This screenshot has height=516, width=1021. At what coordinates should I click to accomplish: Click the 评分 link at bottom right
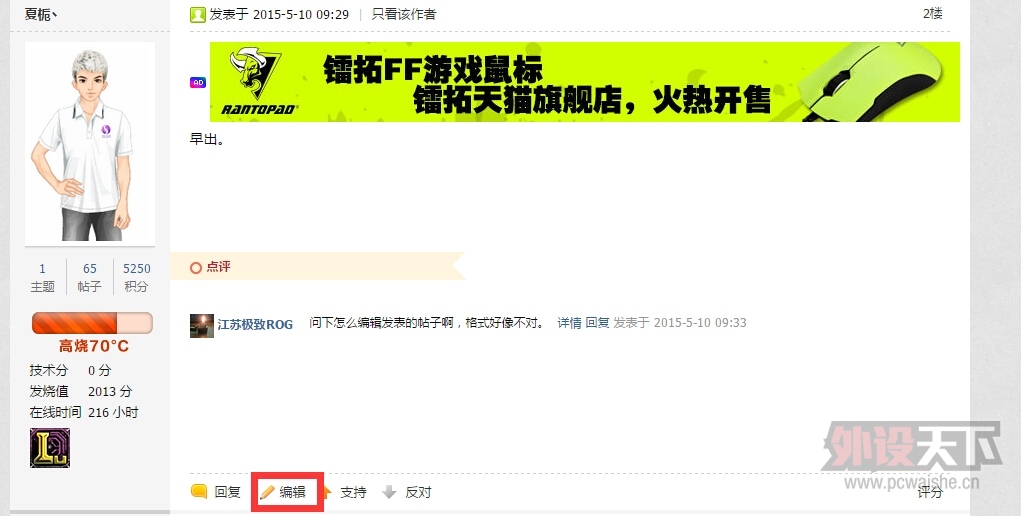[930, 493]
